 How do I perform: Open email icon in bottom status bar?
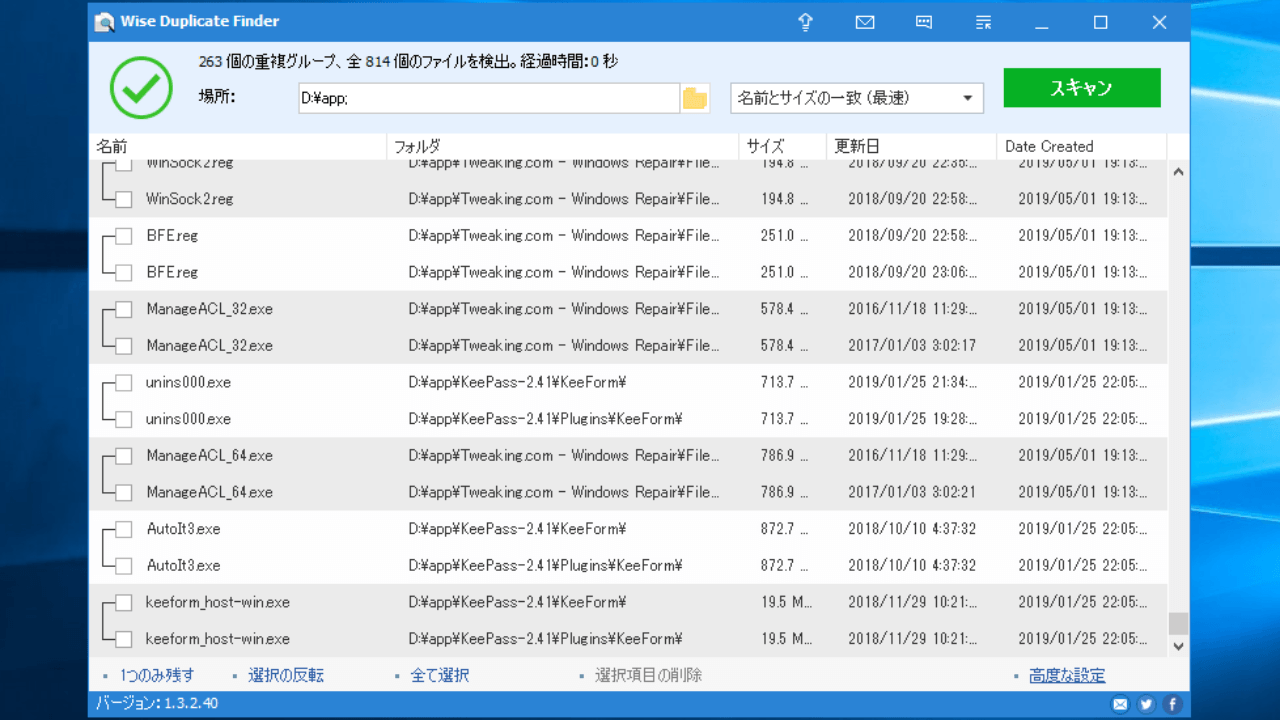pyautogui.click(x=1120, y=704)
